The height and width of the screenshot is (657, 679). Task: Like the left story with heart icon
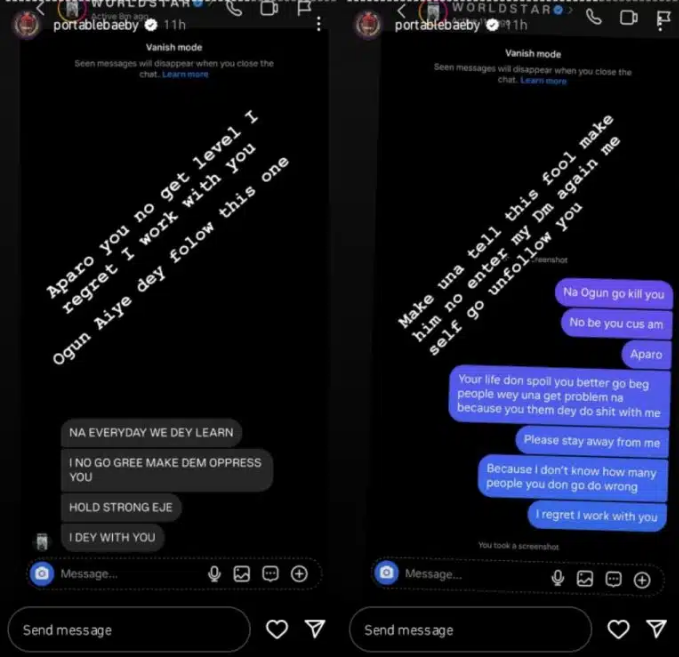tap(277, 629)
